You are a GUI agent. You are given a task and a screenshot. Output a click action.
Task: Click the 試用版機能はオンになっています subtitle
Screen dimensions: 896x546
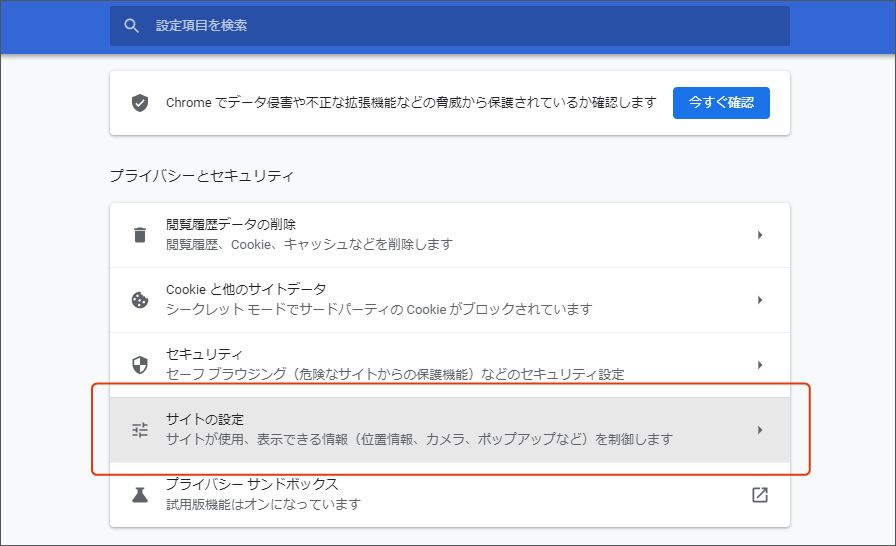pos(263,504)
